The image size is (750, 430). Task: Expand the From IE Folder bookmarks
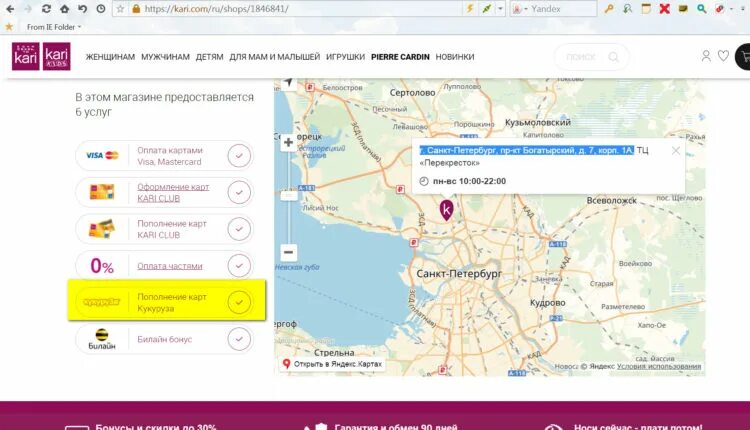[54, 27]
